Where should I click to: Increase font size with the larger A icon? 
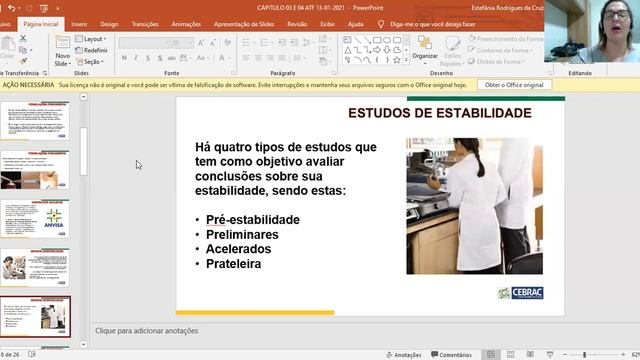click(201, 43)
